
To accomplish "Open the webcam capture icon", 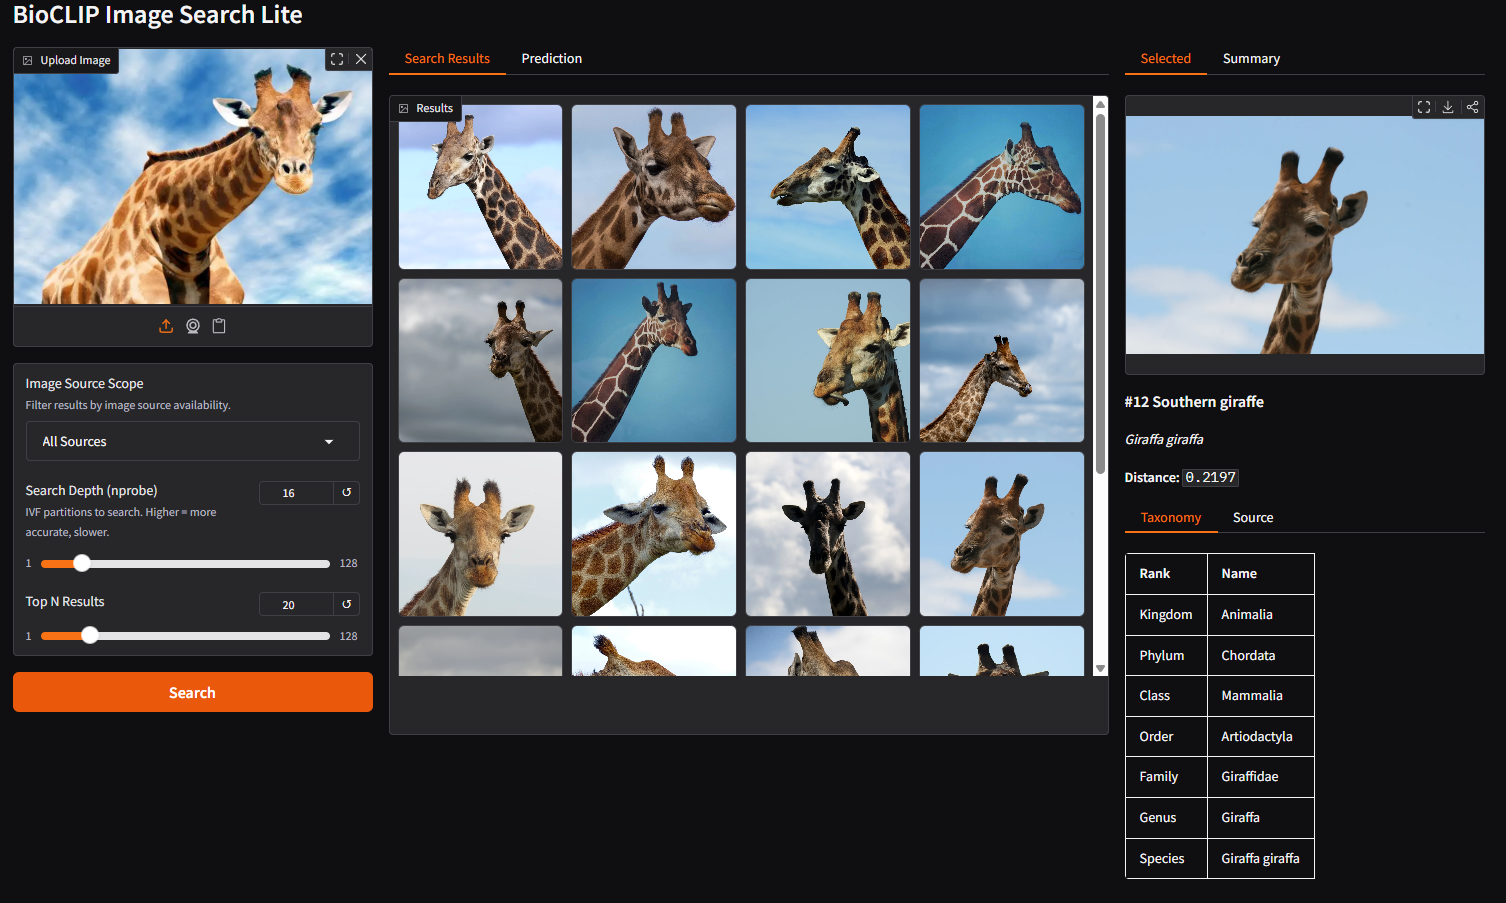I will pos(192,325).
